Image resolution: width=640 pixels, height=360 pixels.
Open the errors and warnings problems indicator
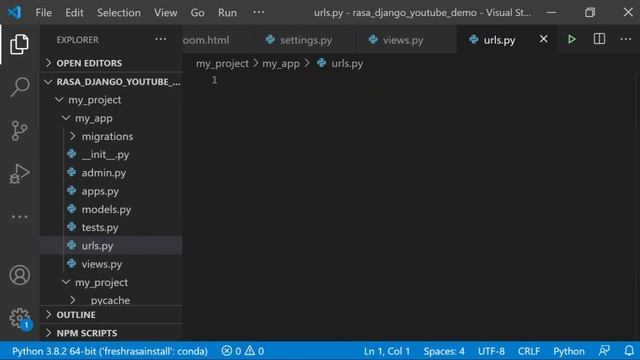pos(243,351)
